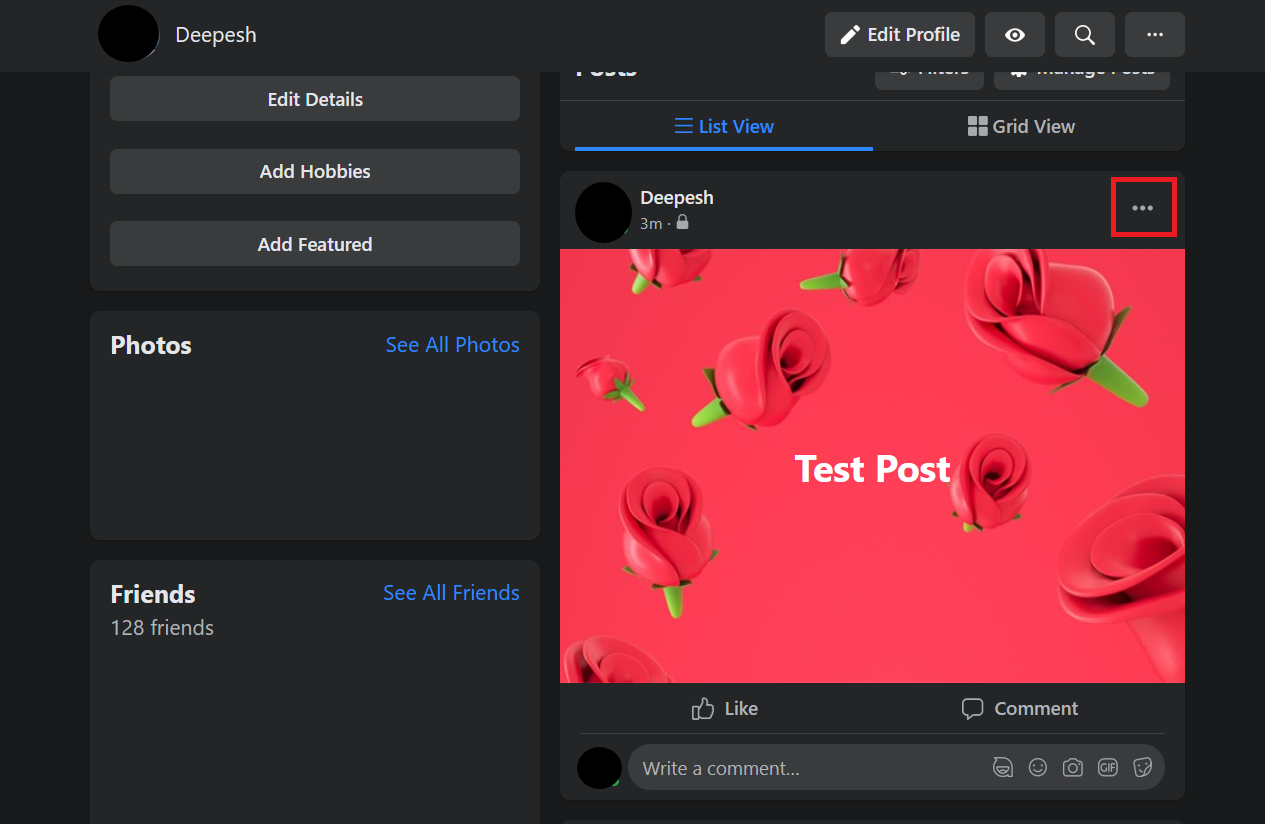Click the Photos section heading
The height and width of the screenshot is (824, 1265).
click(x=151, y=346)
